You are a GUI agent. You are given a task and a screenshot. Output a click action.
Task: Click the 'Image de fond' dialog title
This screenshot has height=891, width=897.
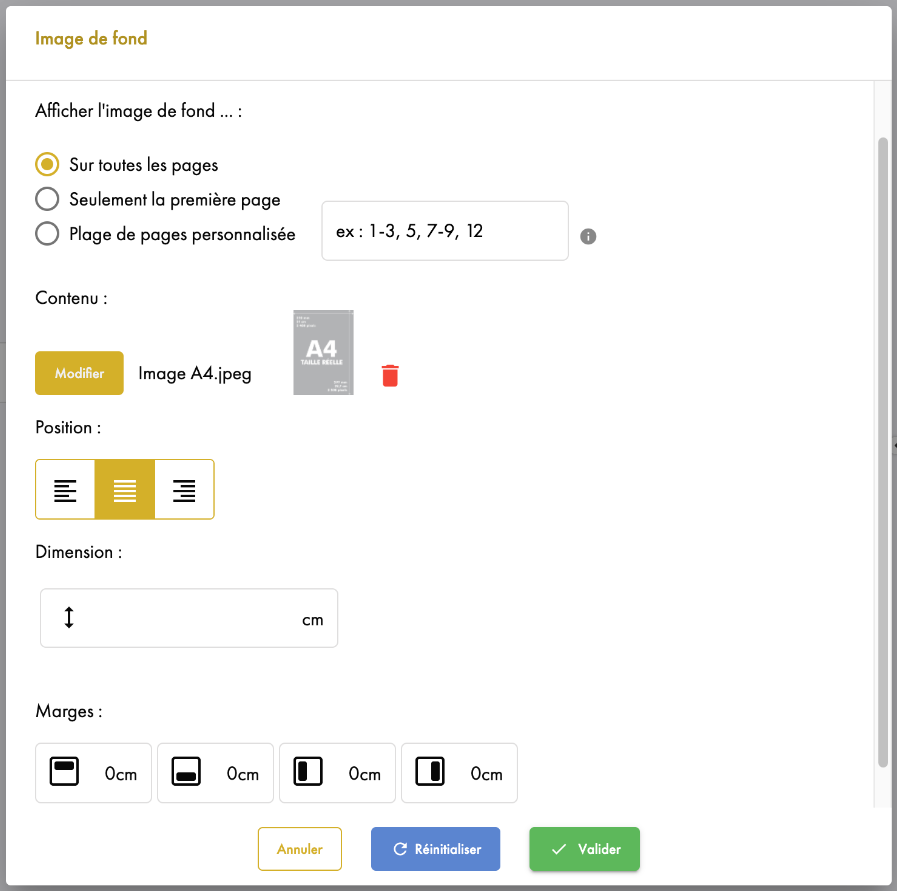(91, 38)
